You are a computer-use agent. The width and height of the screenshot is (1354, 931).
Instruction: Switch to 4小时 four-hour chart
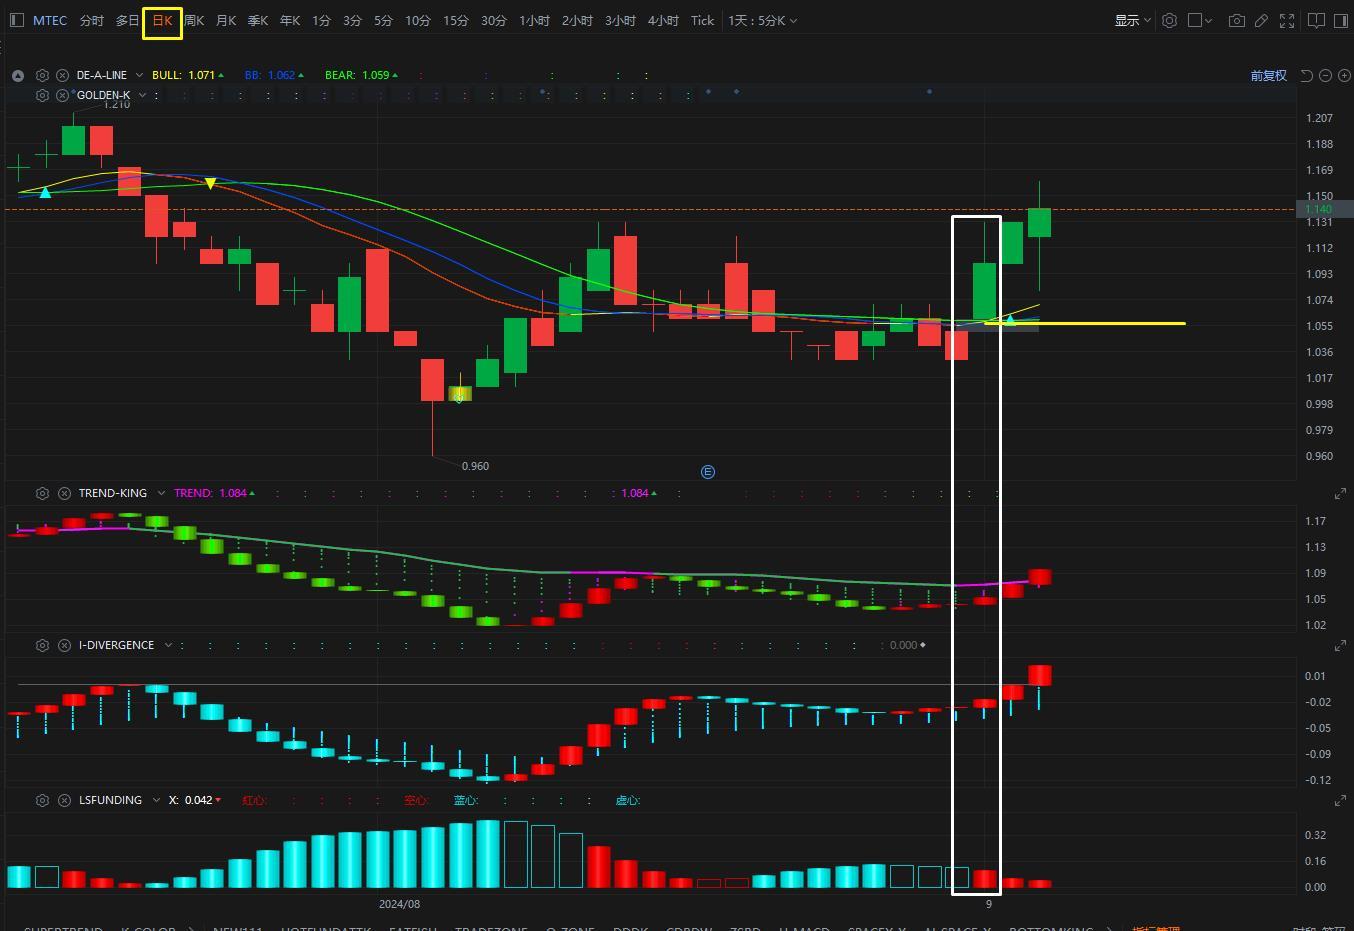click(x=663, y=20)
